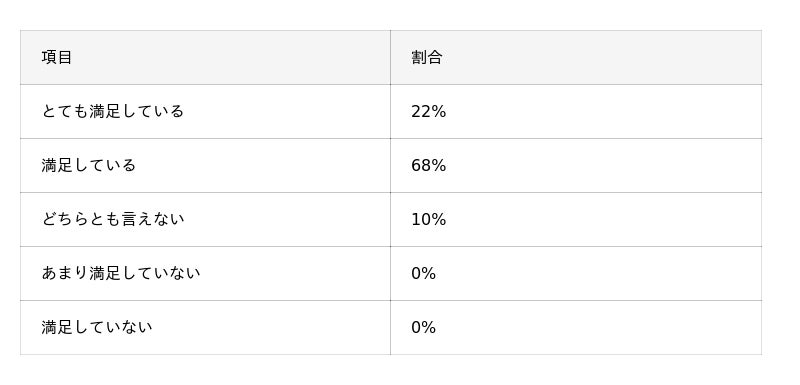Image resolution: width=800 pixels, height=385 pixels.
Task: Click empty space right of とても満足している text
Action: (x=287, y=111)
